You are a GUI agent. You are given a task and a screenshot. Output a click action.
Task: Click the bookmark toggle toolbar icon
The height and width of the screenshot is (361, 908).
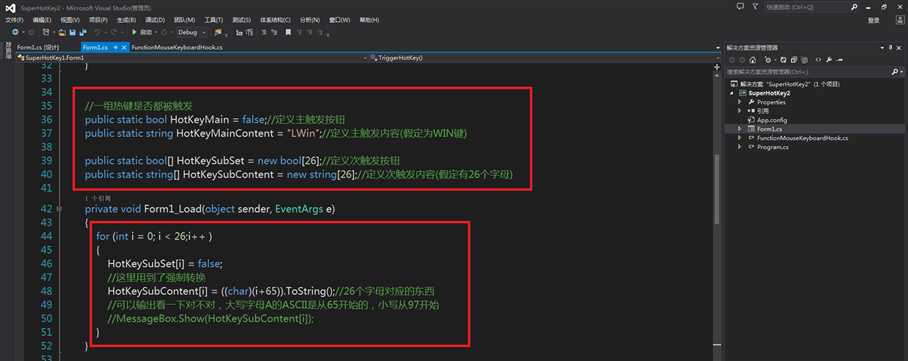pyautogui.click(x=288, y=32)
